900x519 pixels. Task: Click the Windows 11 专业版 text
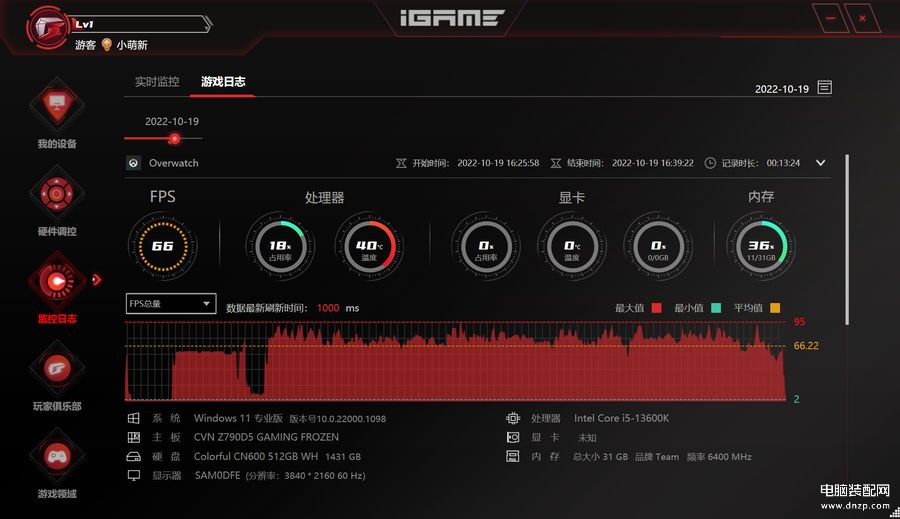[238, 419]
